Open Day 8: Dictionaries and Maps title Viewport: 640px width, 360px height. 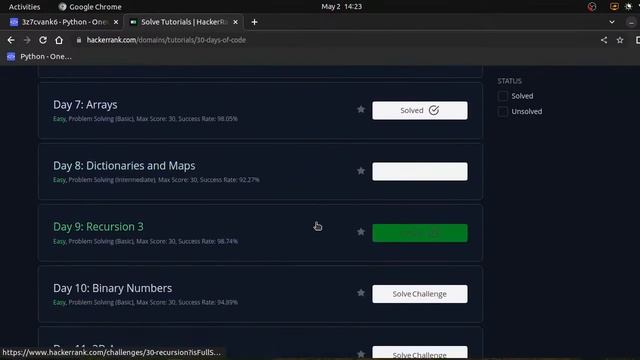(x=124, y=166)
